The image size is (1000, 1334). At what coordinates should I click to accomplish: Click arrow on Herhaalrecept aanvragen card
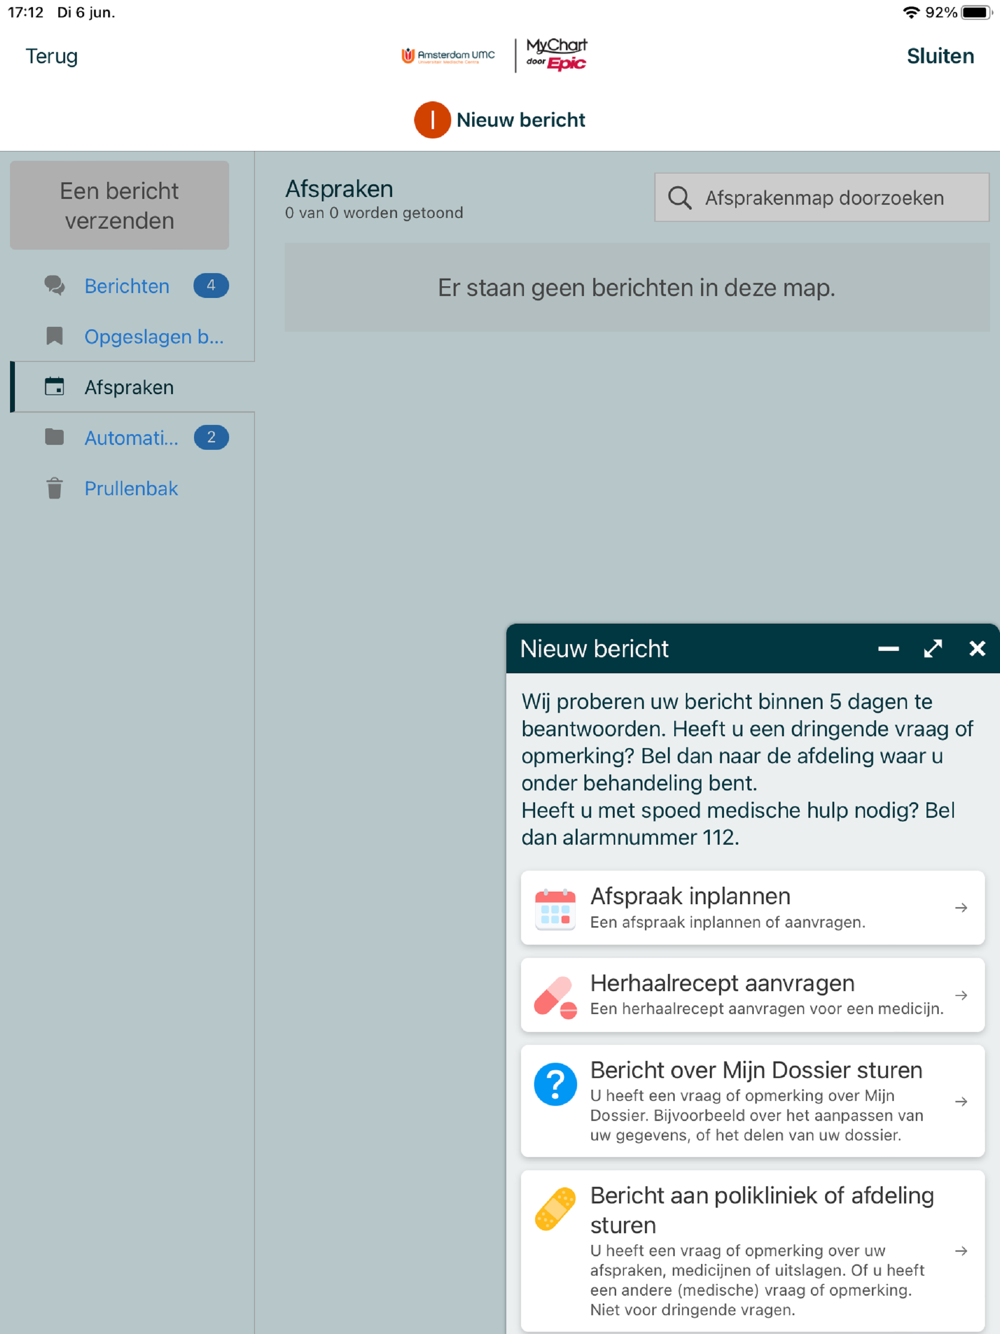click(961, 995)
